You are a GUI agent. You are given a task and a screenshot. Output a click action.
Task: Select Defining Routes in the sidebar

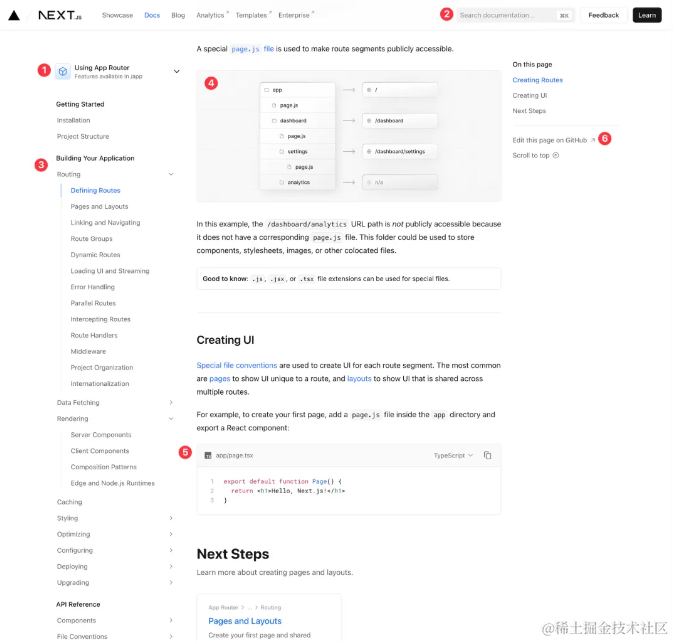point(95,191)
